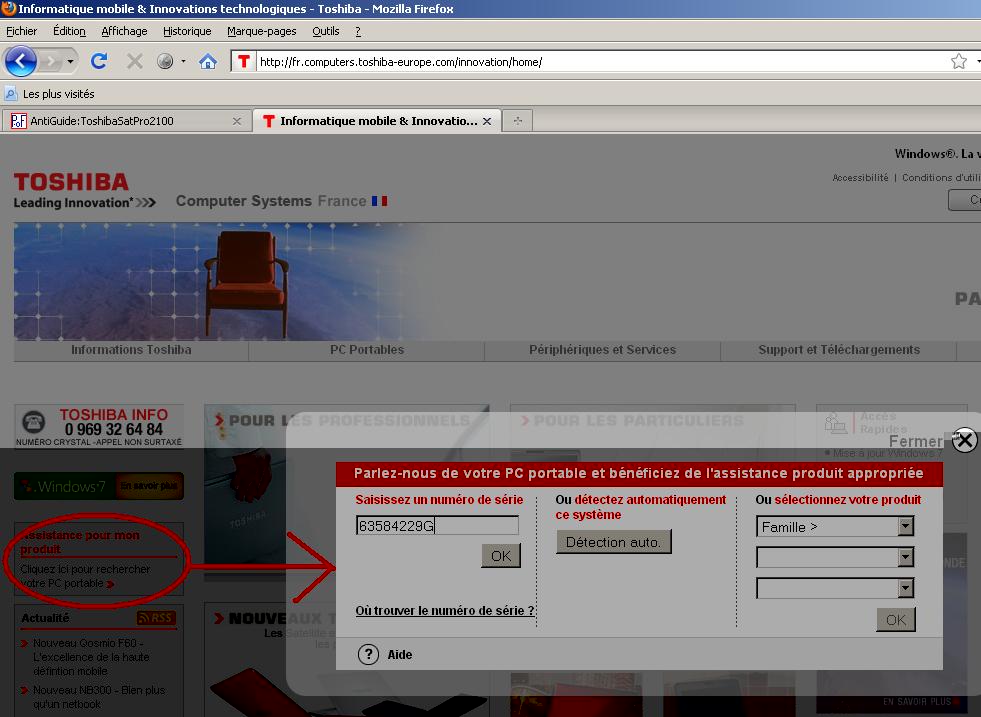This screenshot has height=717, width=981.
Task: Switch to the AntiGuide:ToshibaSatPro2100 tab
Action: click(x=125, y=121)
